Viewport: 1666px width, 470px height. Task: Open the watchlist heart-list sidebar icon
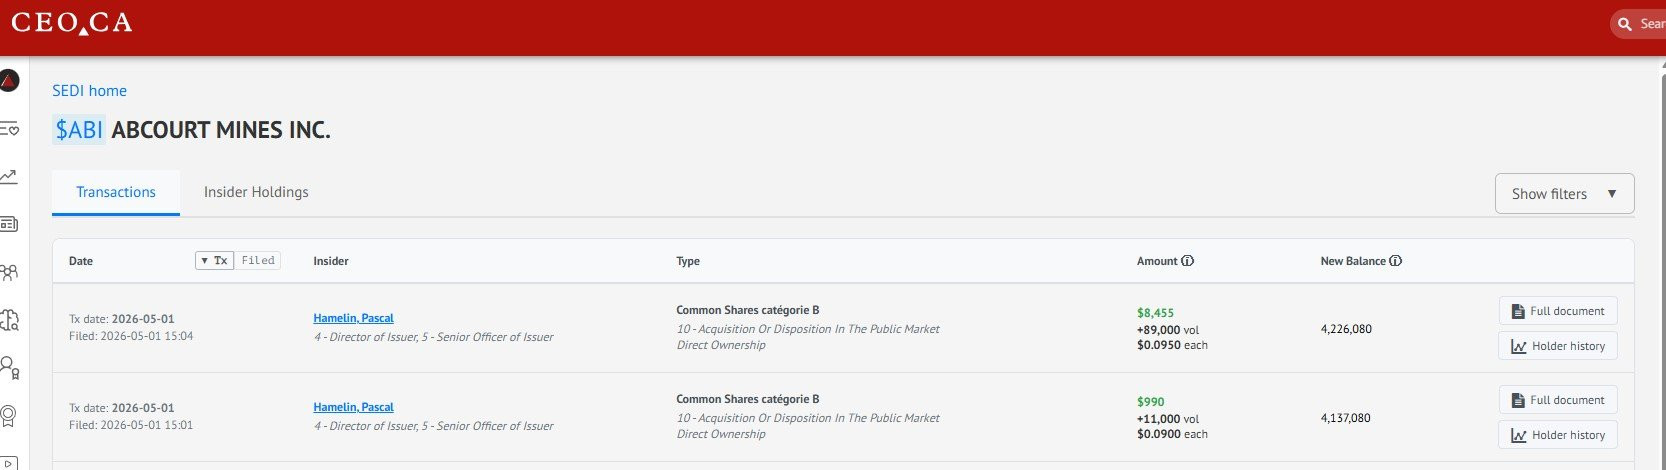9,129
